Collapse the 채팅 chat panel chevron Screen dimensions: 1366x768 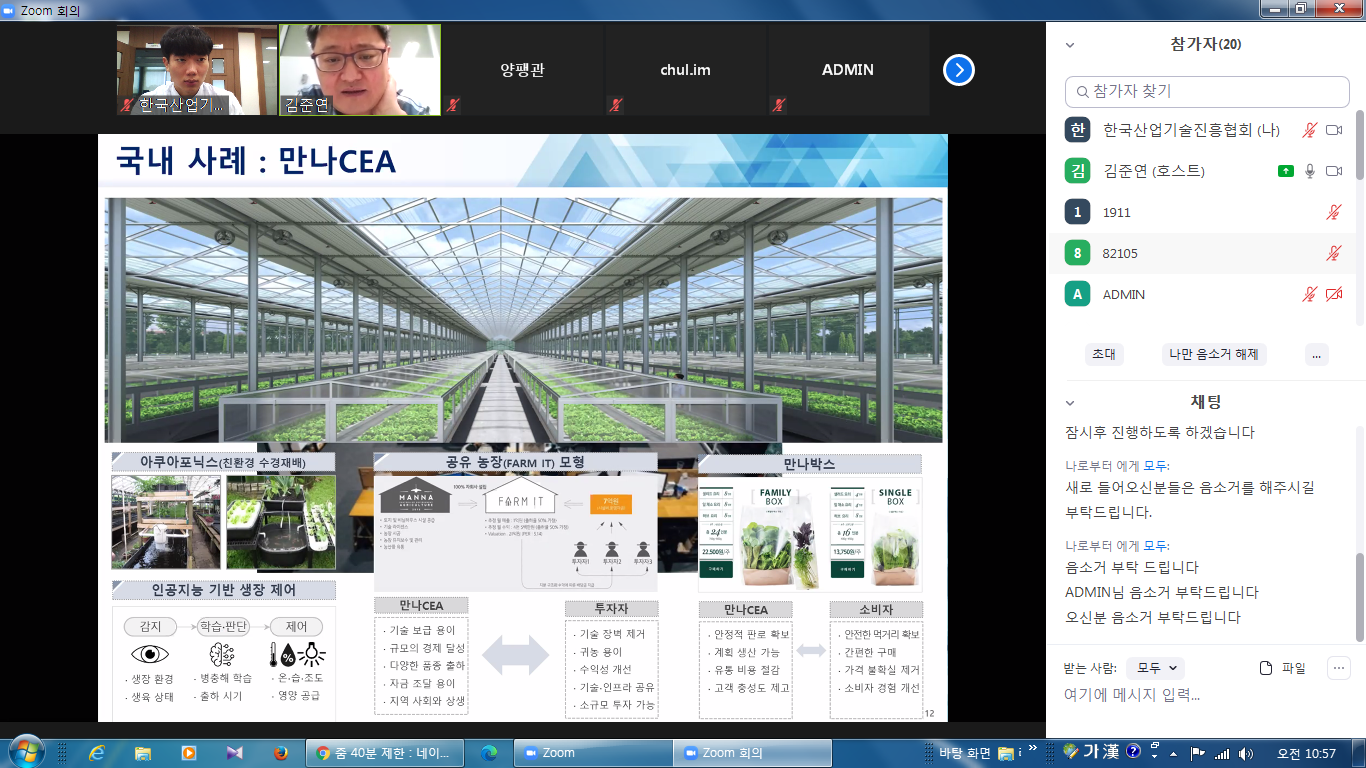pyautogui.click(x=1070, y=402)
